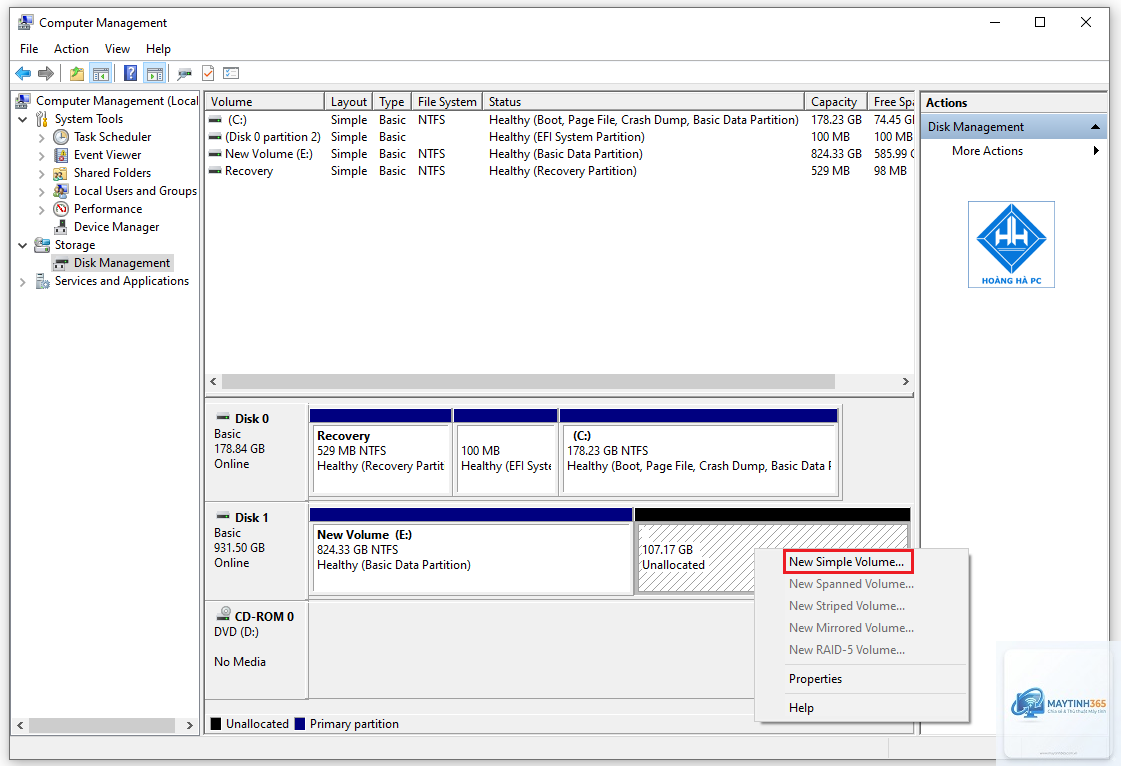The image size is (1121, 766).
Task: Click console tree scrollbar right arrow
Action: pos(189,725)
